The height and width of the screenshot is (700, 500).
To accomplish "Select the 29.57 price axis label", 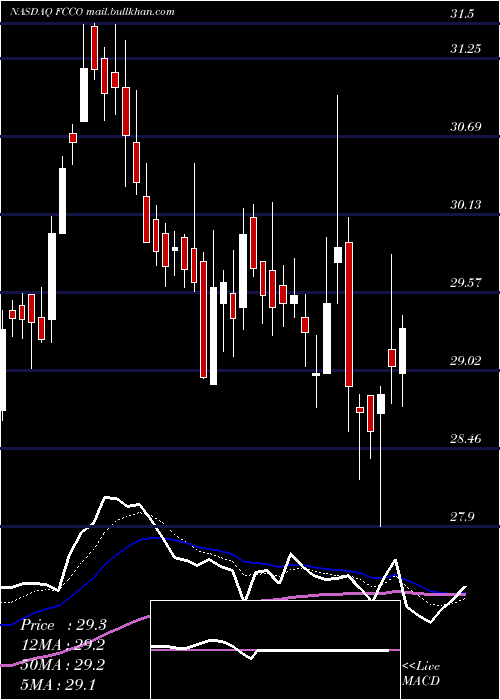I will point(466,283).
